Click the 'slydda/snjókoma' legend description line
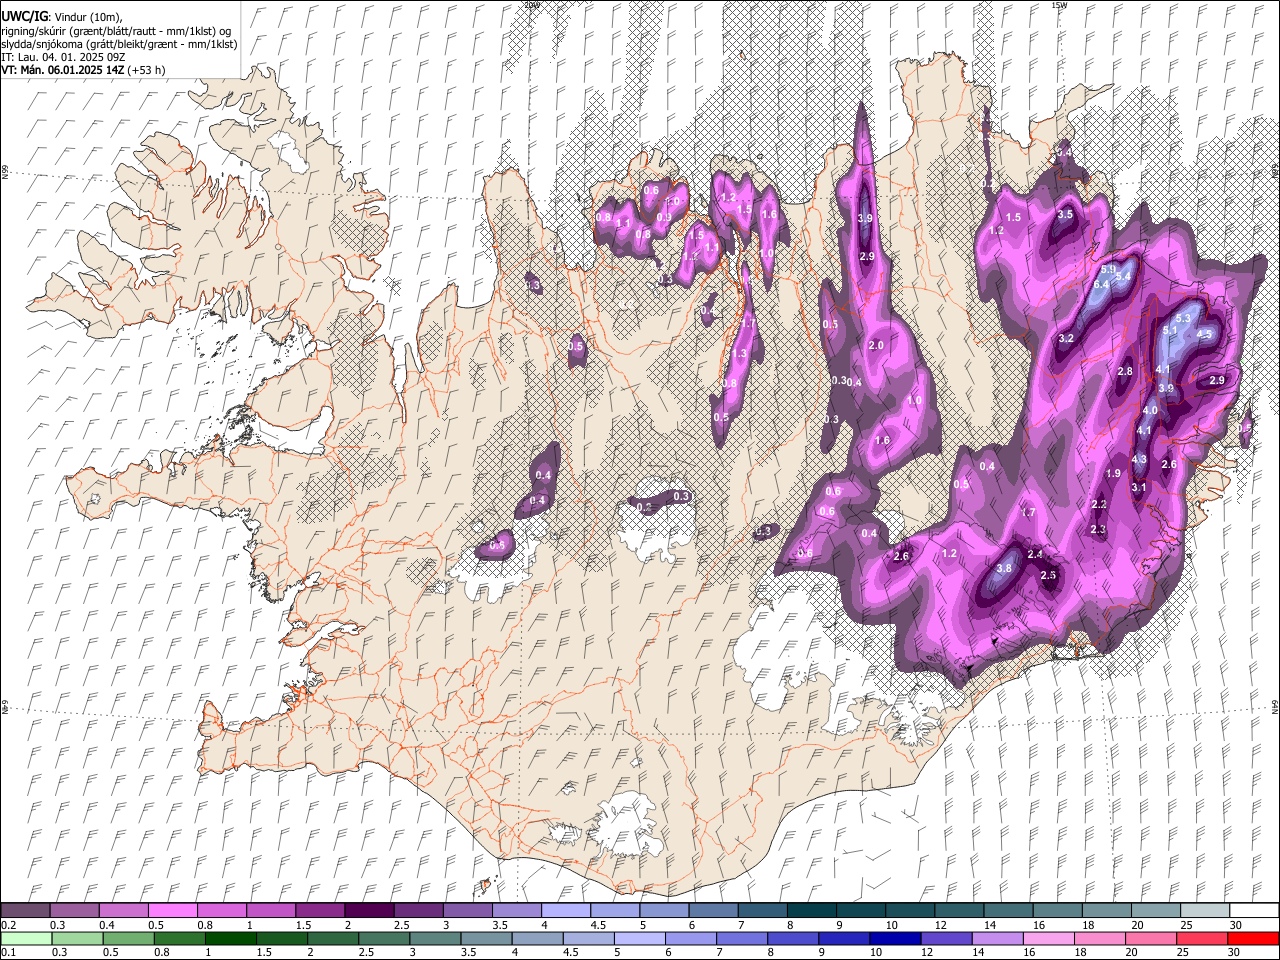 pyautogui.click(x=118, y=44)
